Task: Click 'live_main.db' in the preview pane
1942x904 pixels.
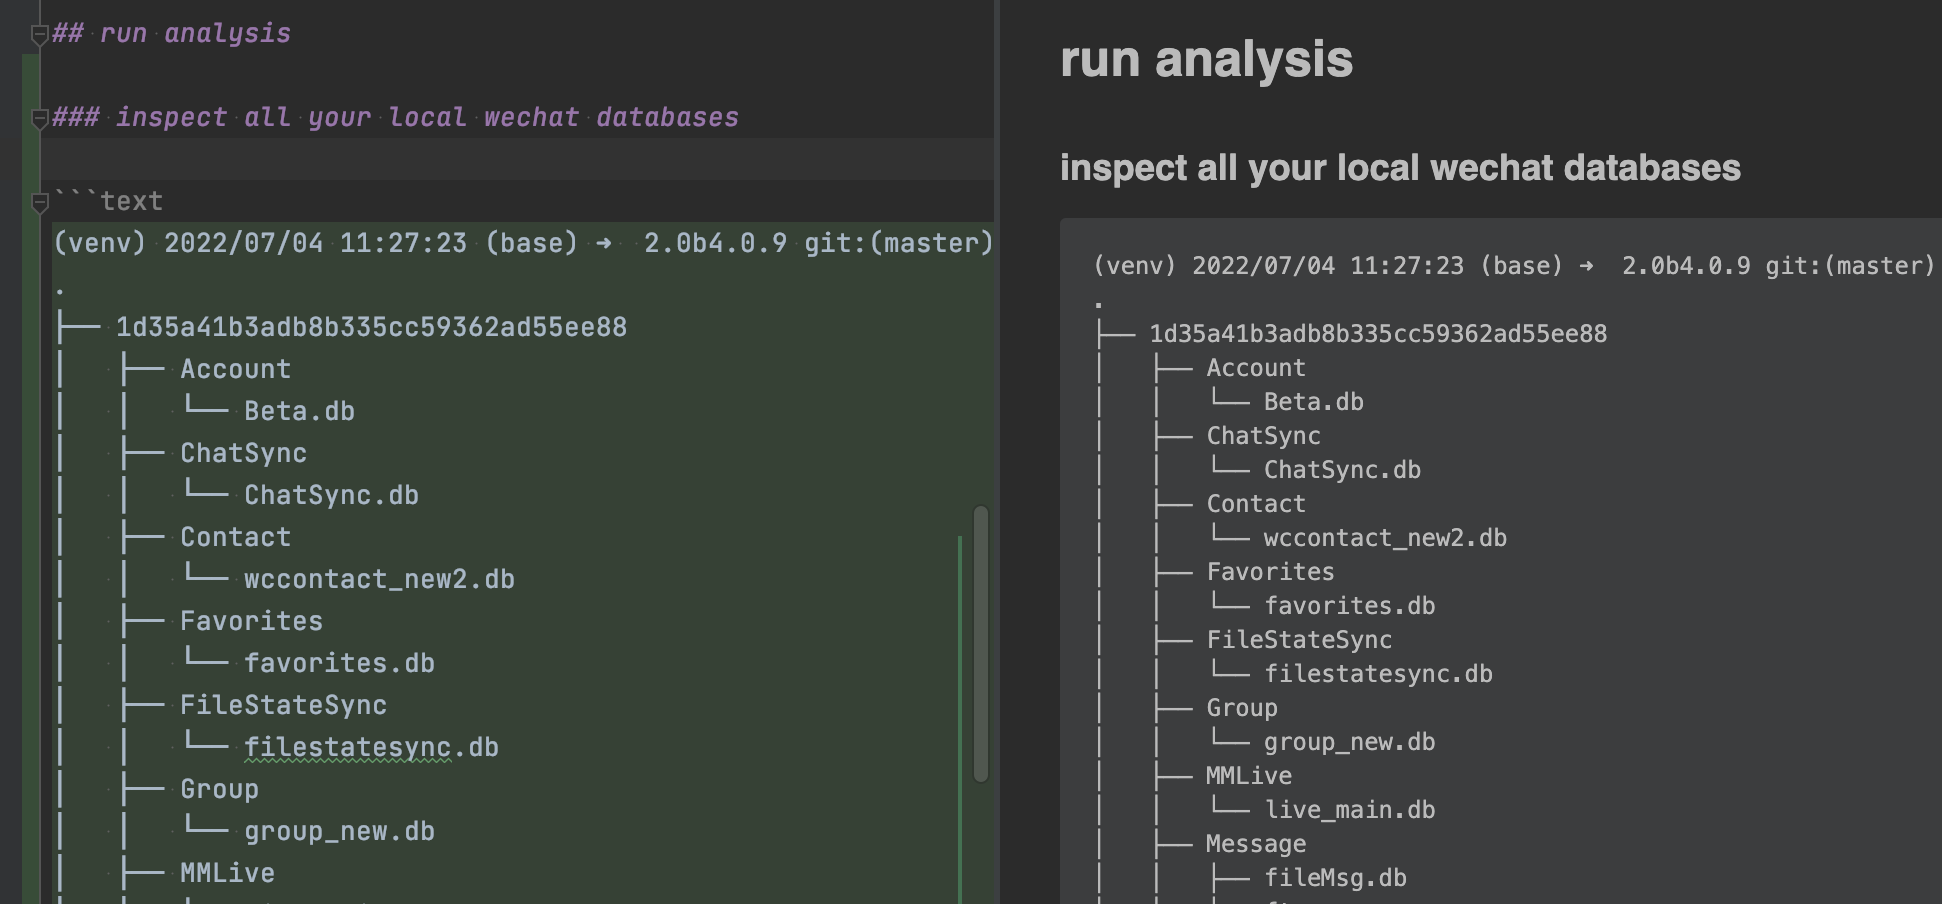Action: point(1349,810)
